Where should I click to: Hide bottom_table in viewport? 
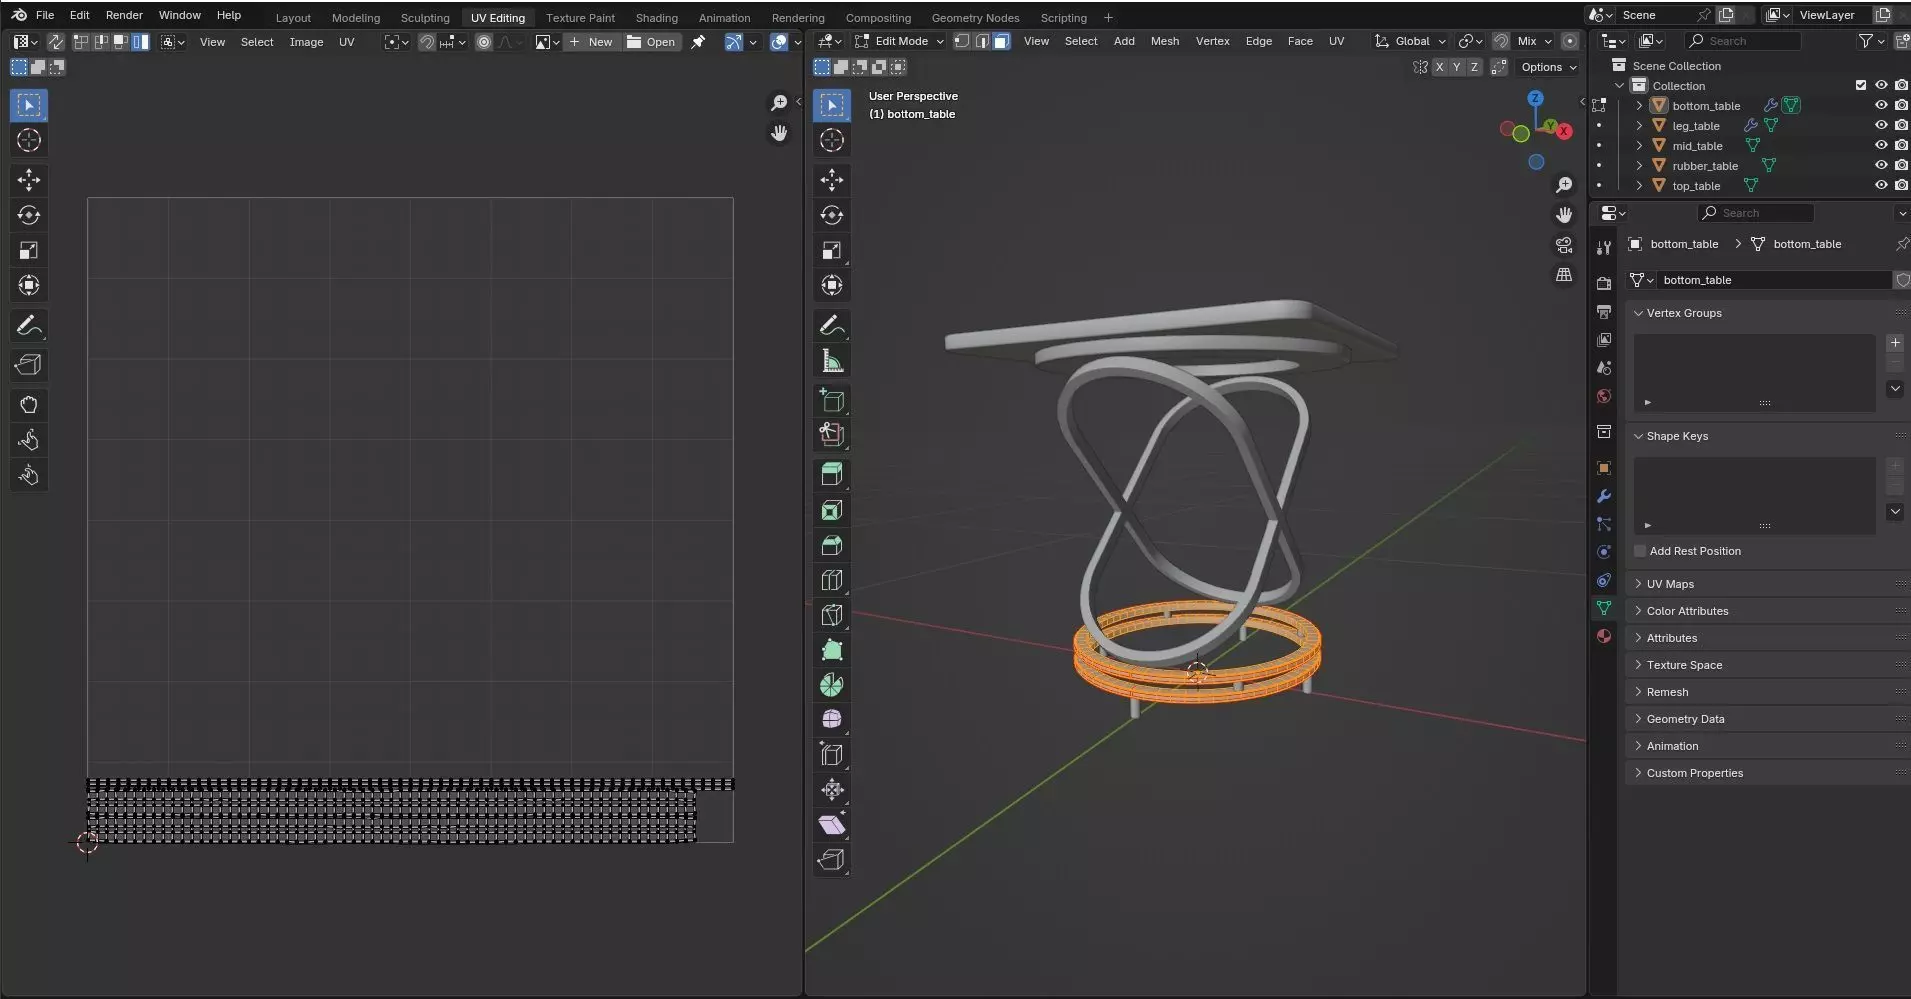tap(1881, 105)
